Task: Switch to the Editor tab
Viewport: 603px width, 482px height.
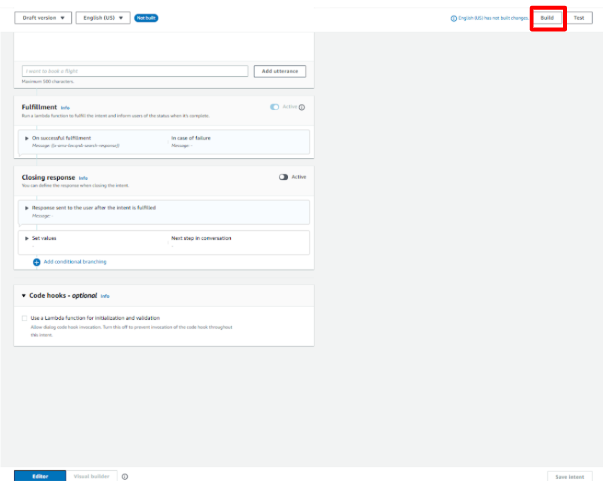Action: [x=40, y=476]
